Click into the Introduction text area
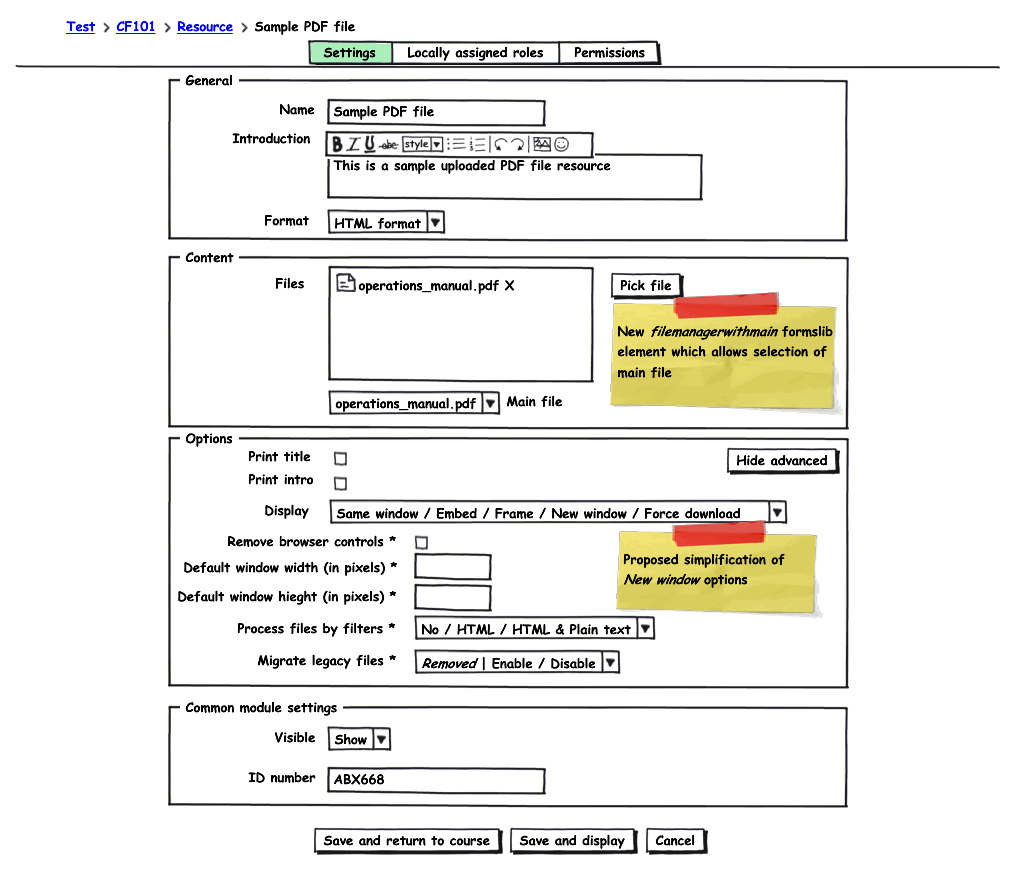 click(x=514, y=177)
